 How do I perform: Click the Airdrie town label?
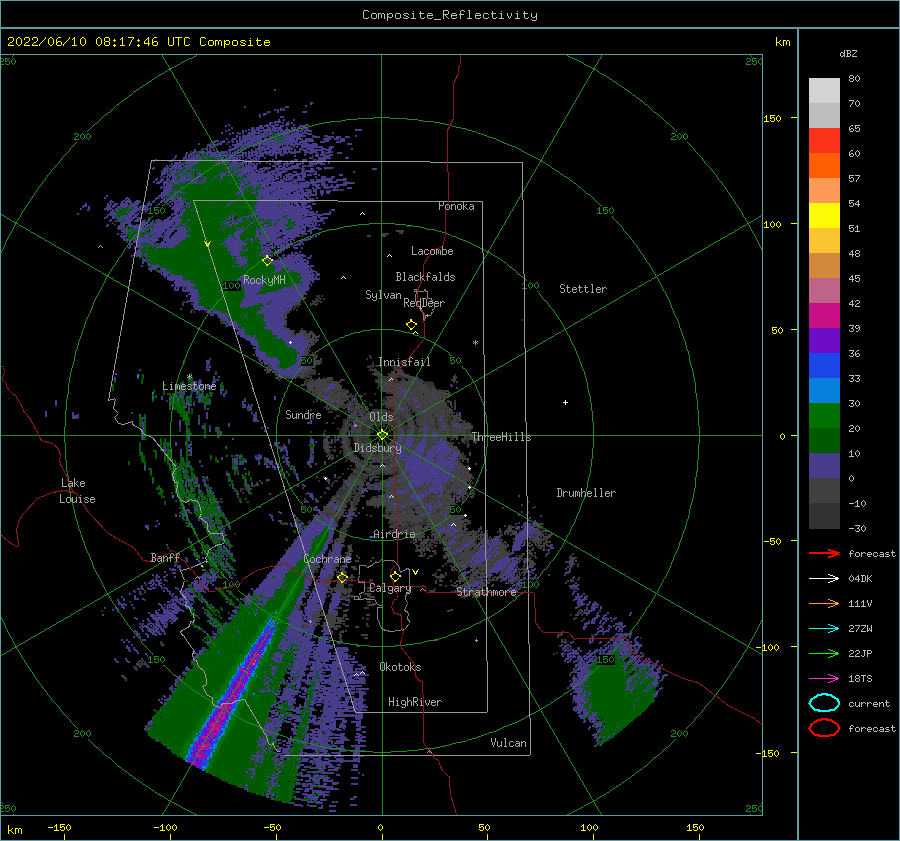pyautogui.click(x=394, y=534)
